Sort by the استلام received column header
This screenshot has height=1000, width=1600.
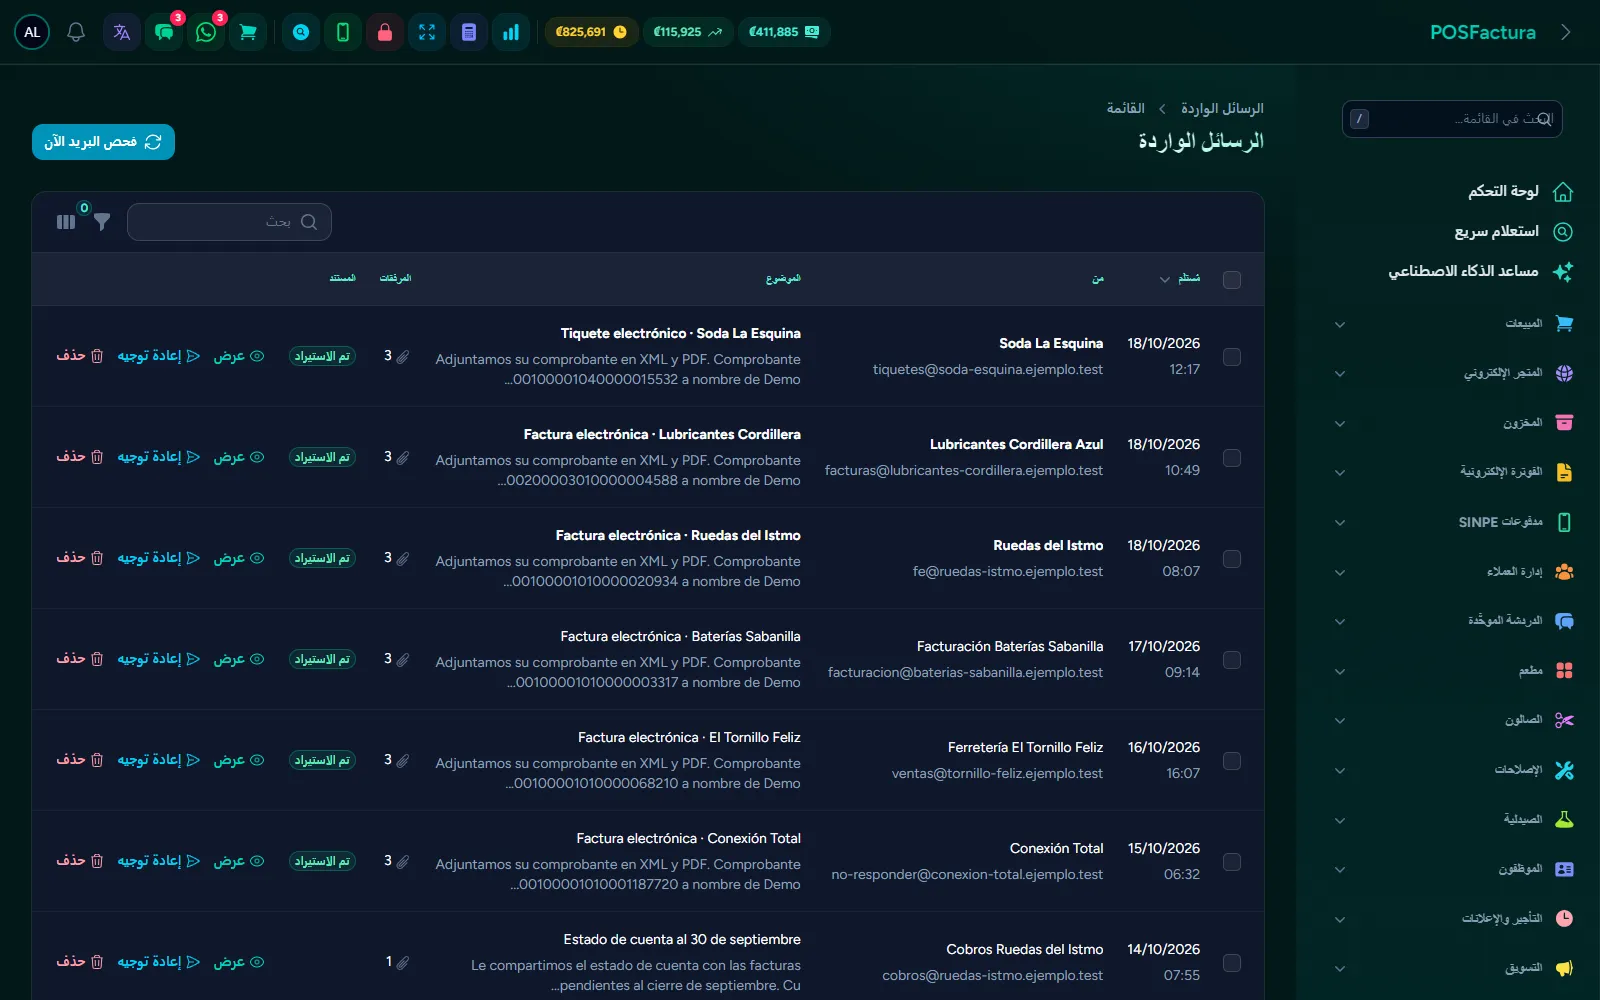1180,278
